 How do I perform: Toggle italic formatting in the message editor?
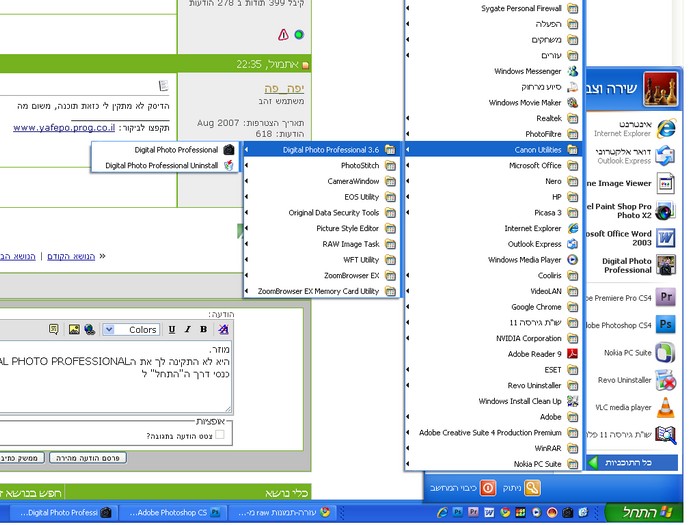[x=188, y=329]
